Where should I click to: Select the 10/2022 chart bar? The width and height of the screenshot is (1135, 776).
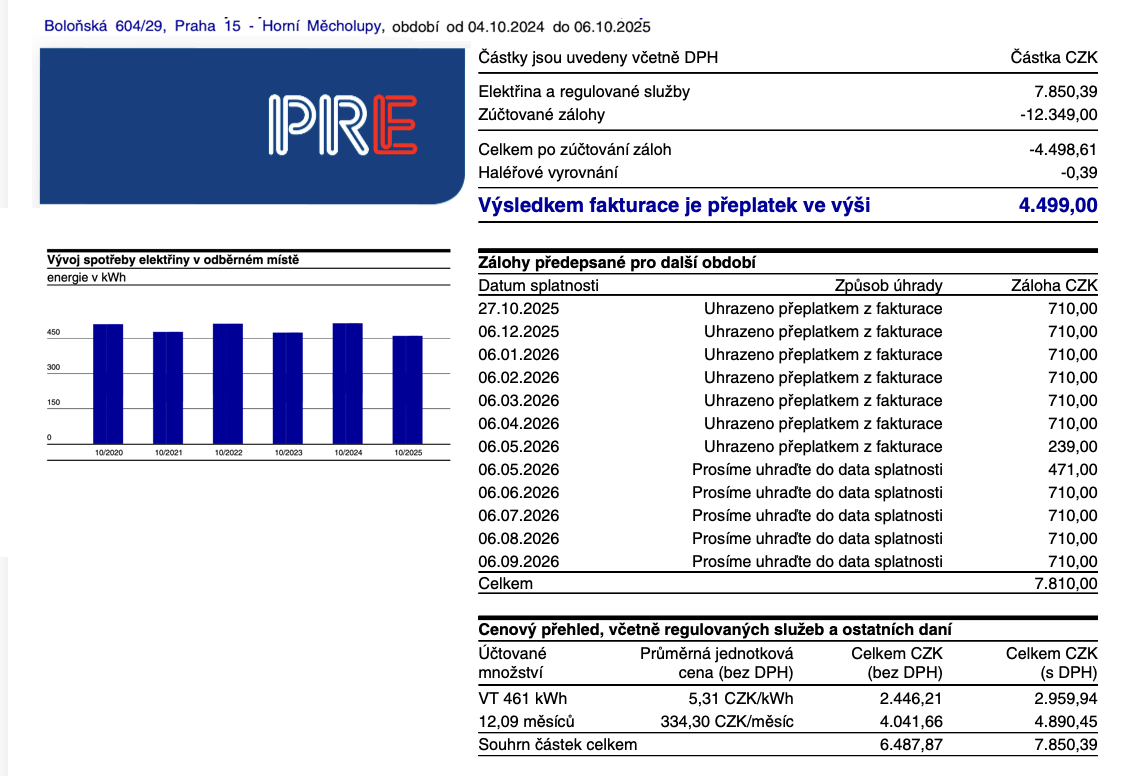(x=228, y=384)
